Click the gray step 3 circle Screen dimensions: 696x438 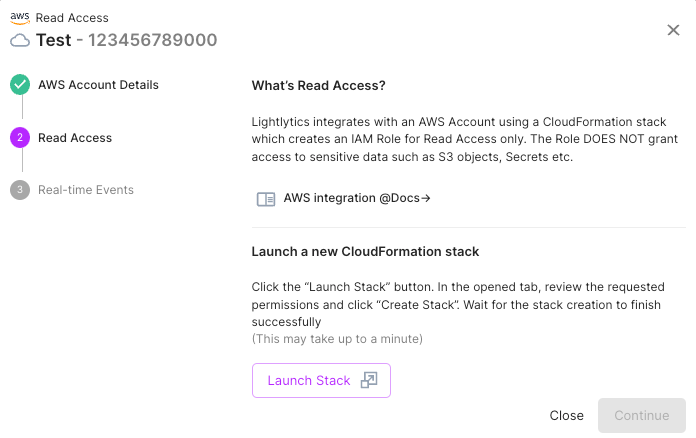coord(20,190)
